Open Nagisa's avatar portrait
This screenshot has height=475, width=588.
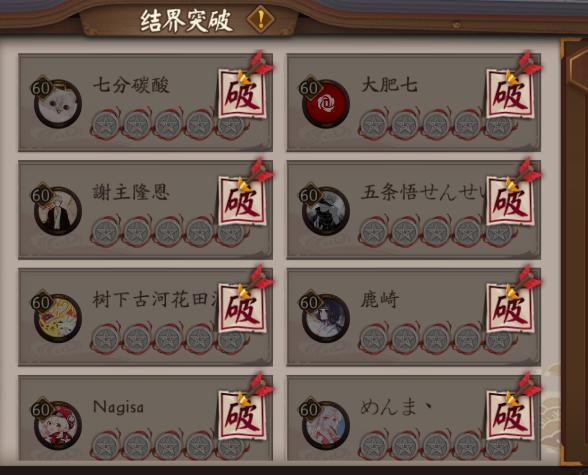click(x=58, y=425)
